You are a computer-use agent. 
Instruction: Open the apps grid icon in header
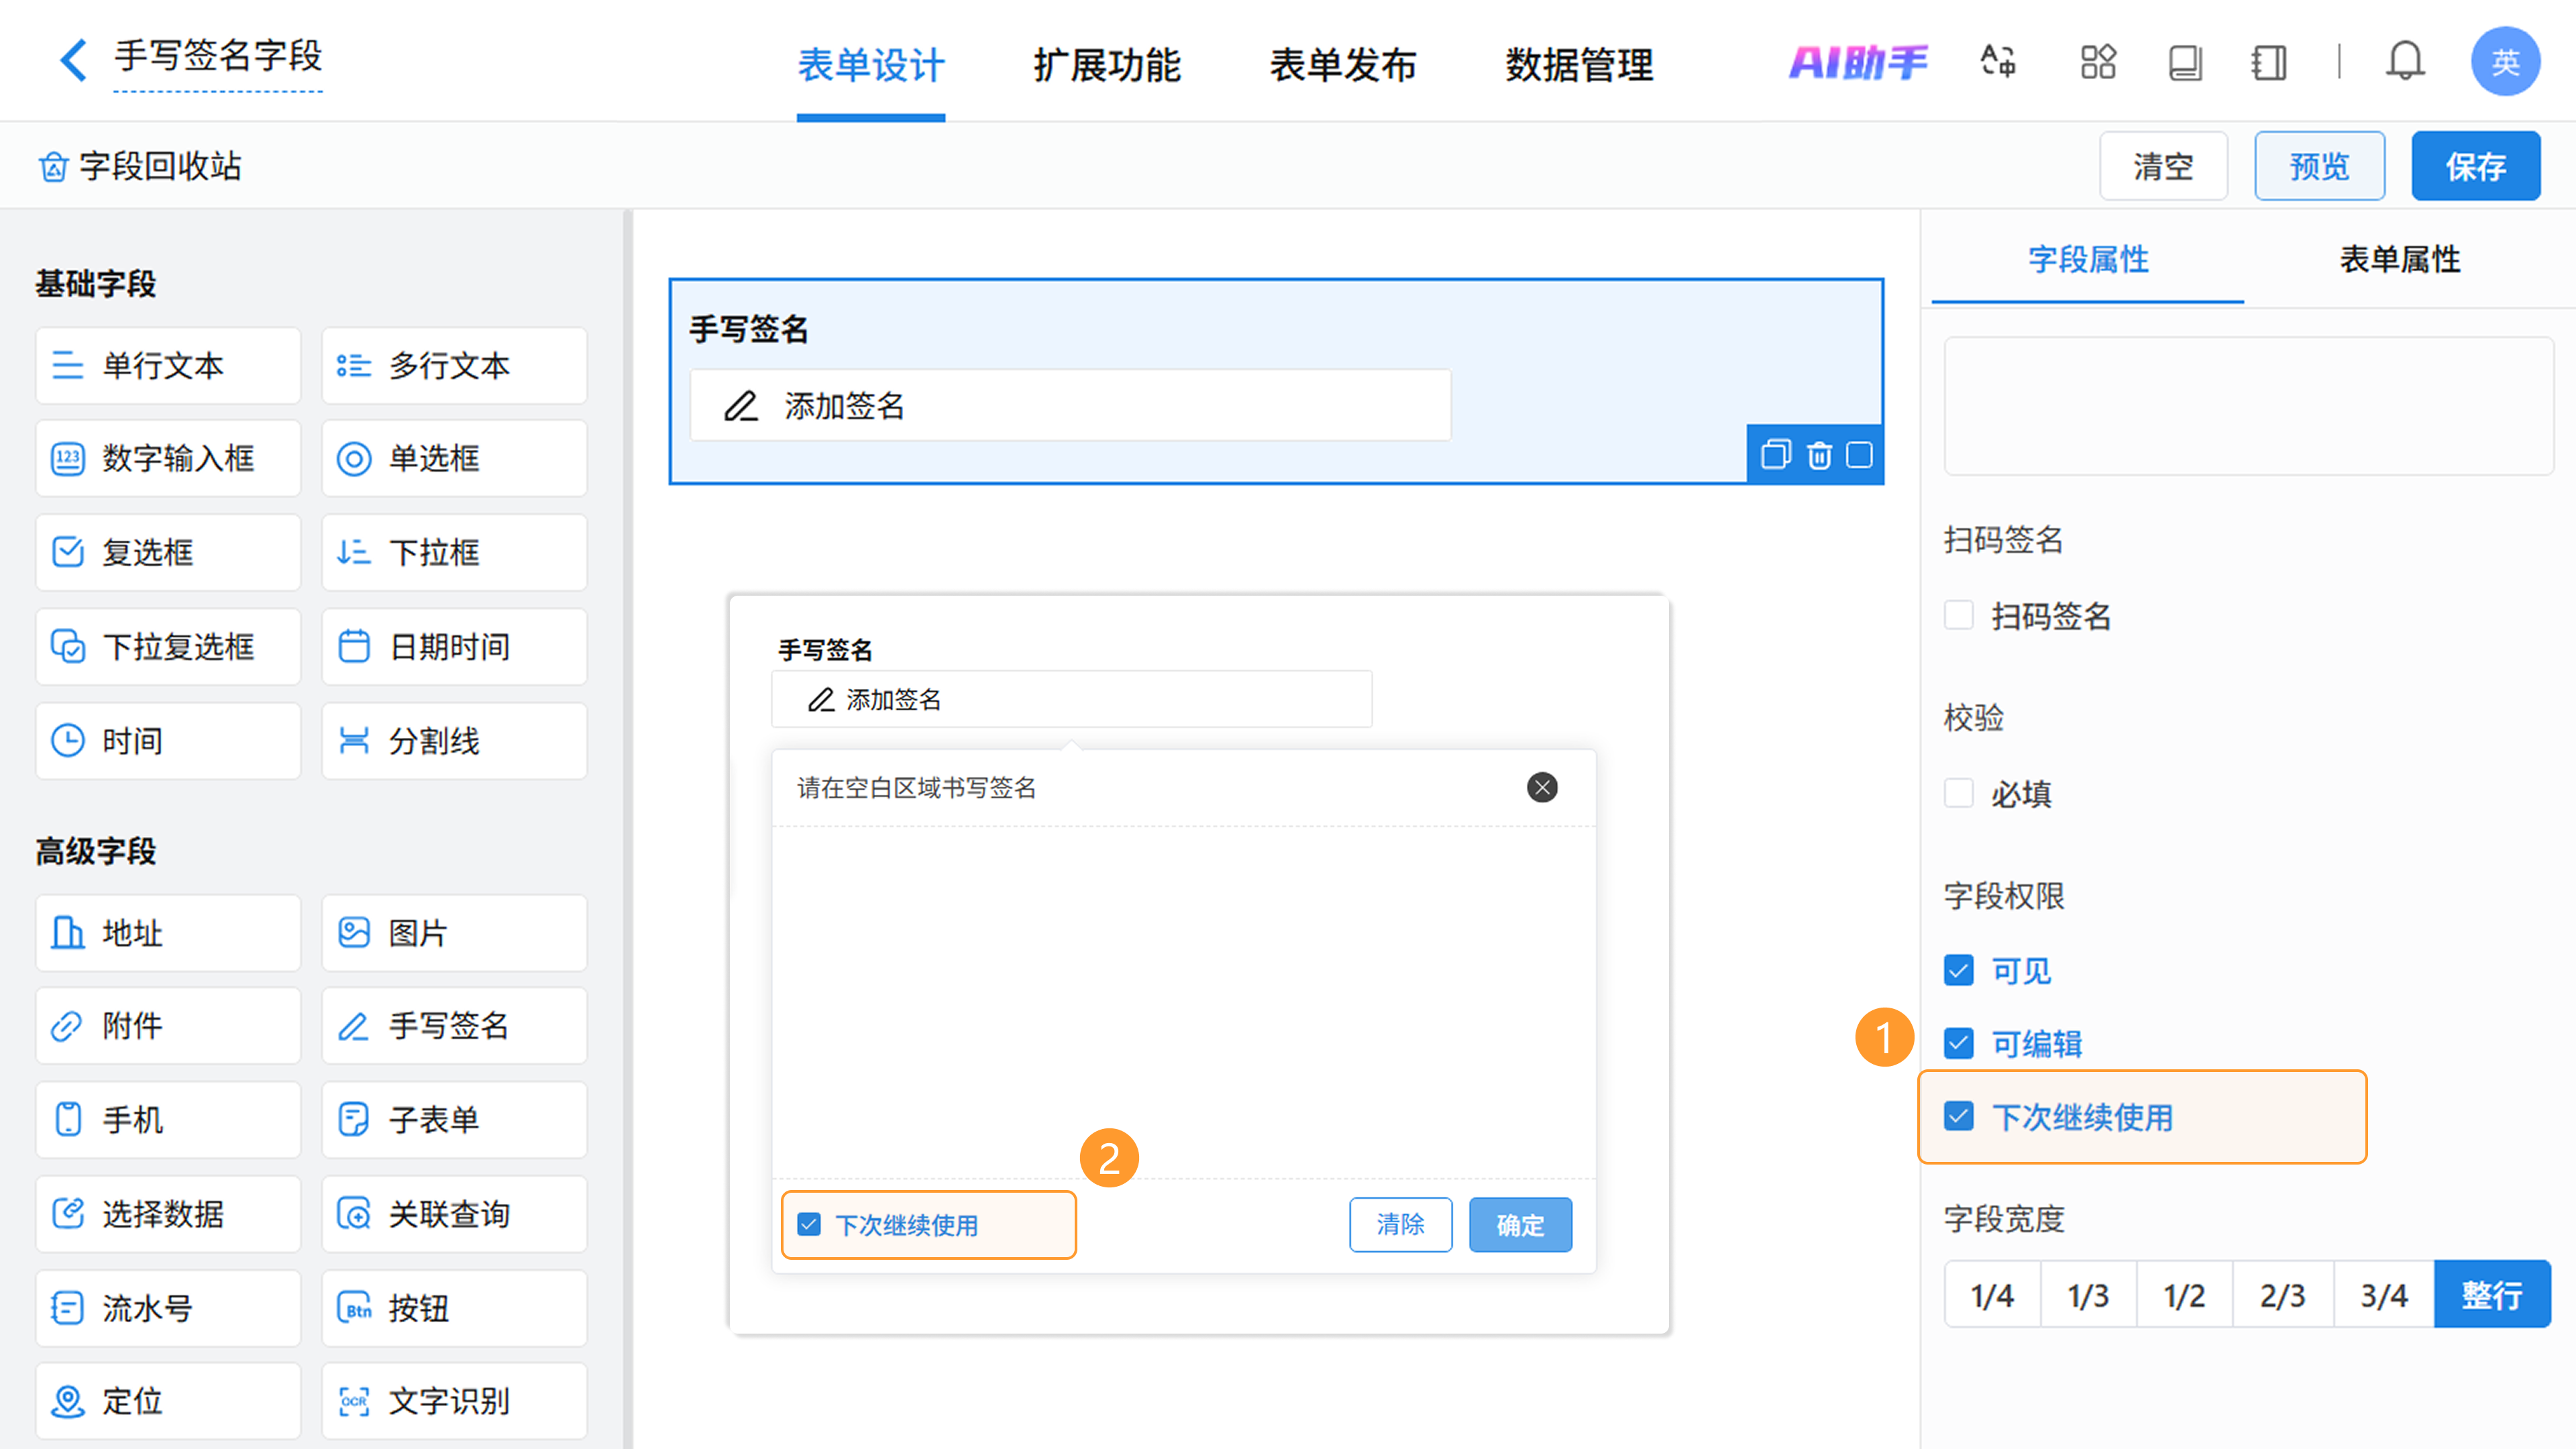pos(2098,62)
